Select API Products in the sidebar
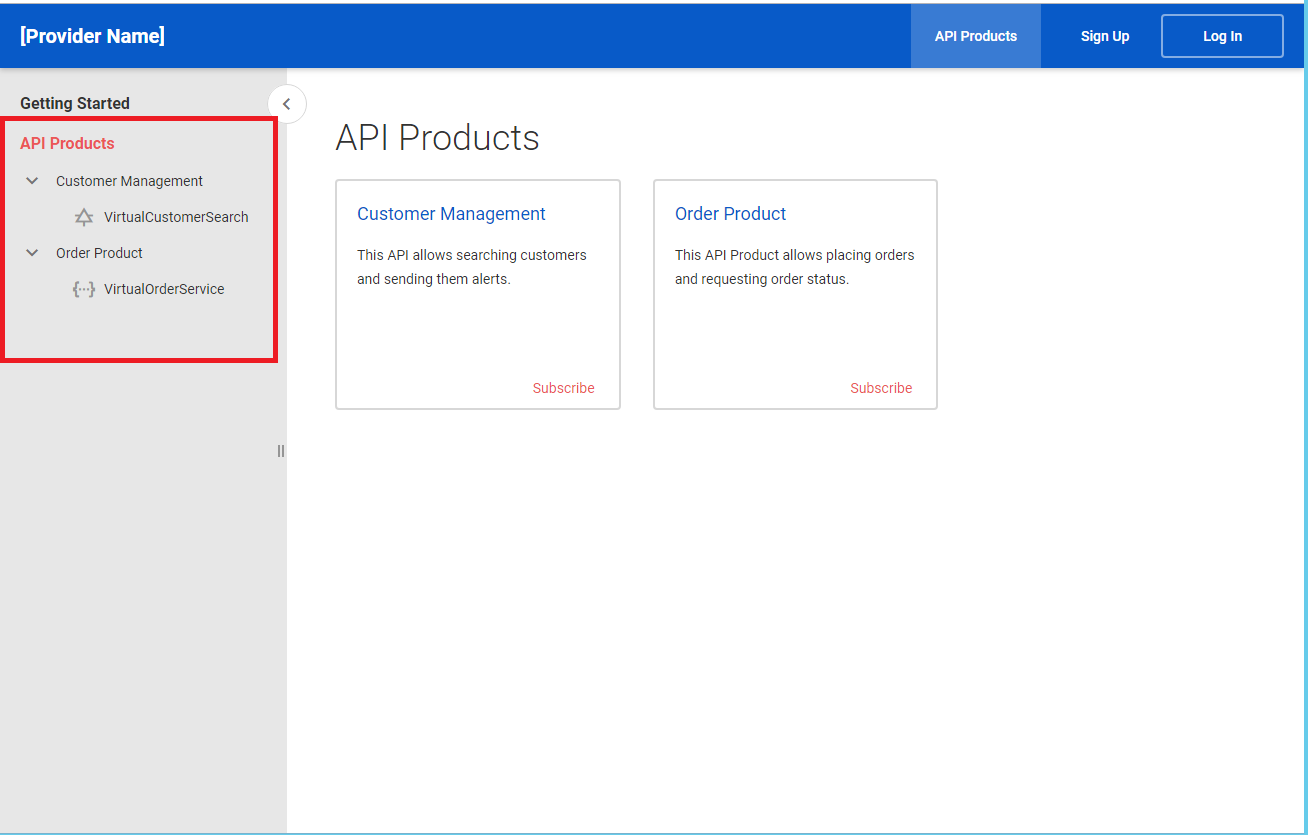Screen dimensions: 1308x835 coord(67,143)
